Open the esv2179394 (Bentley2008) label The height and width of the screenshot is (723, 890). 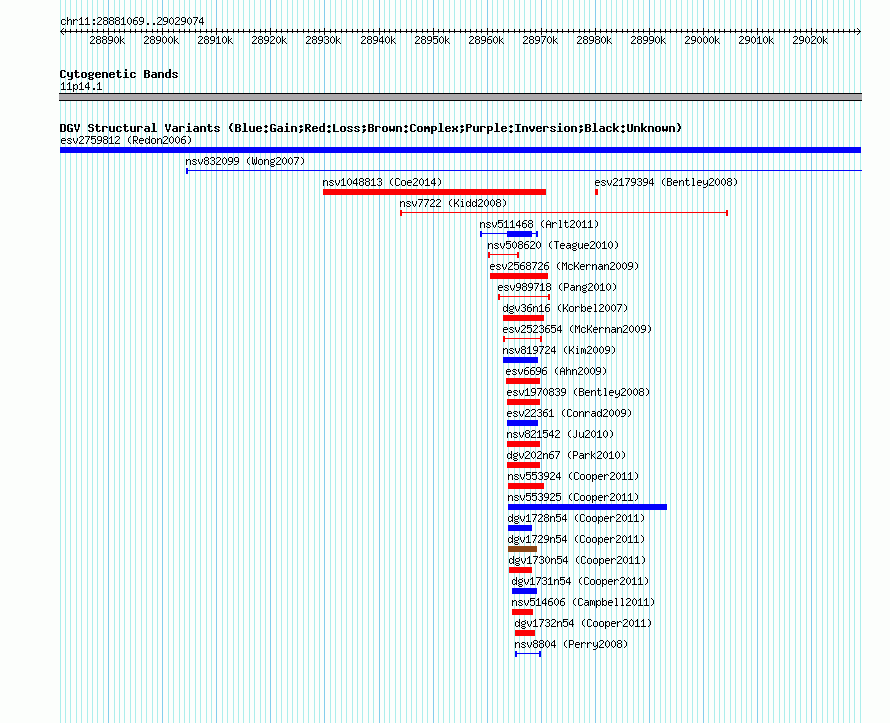[666, 182]
